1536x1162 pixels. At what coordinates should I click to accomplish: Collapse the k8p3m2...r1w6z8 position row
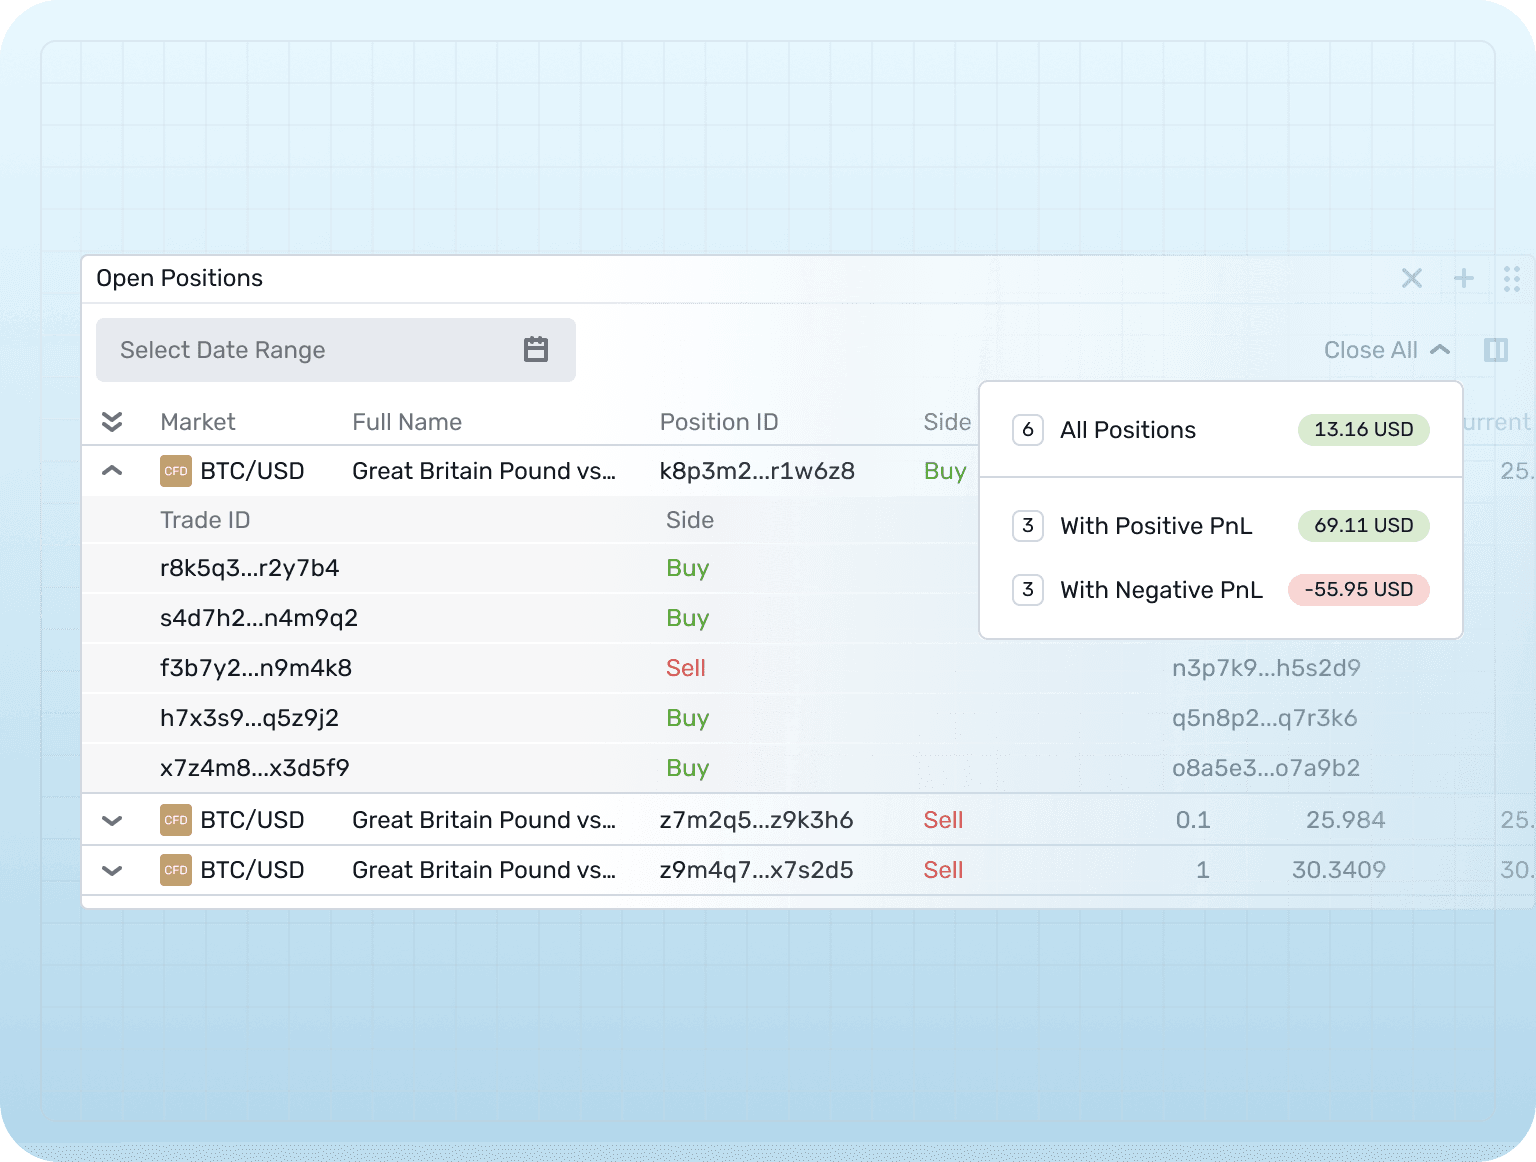112,470
